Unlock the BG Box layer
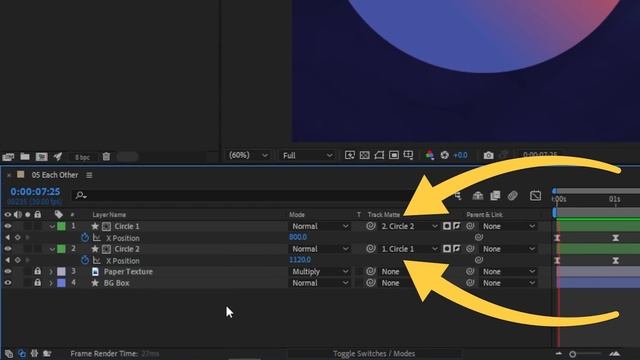640x360 pixels. 38,282
